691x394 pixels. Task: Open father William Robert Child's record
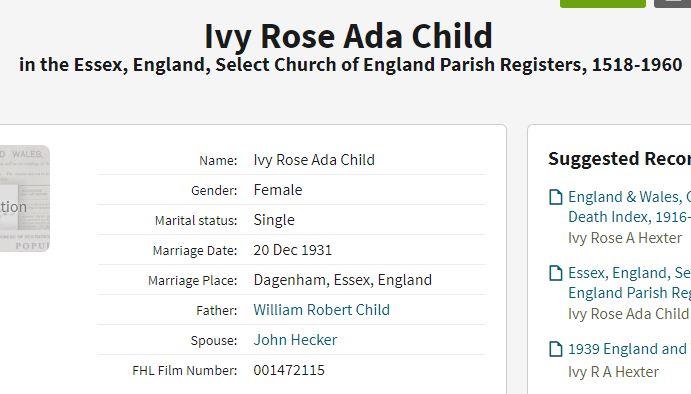(x=321, y=310)
